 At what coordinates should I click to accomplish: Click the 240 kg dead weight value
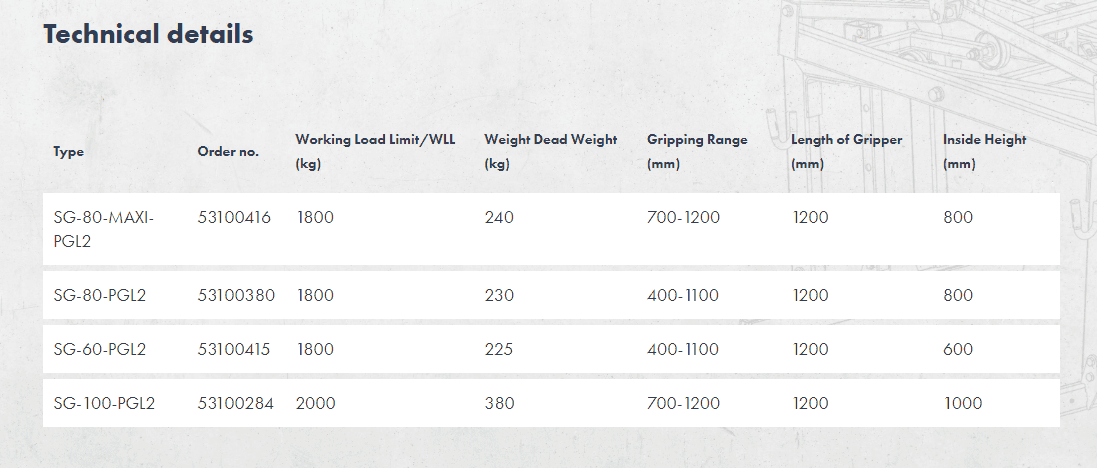pos(499,218)
